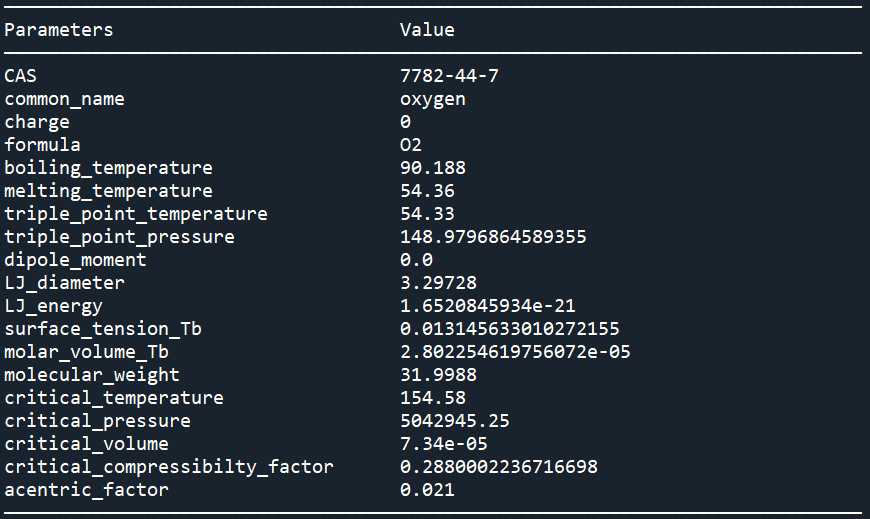Screen dimensions: 870x519
Task: Select the melting_temperature row label
Action: (108, 191)
